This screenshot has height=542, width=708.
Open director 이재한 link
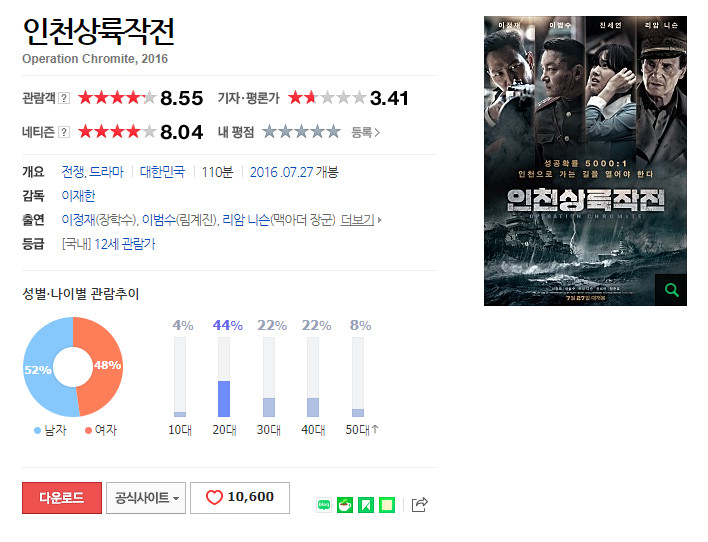tap(78, 196)
